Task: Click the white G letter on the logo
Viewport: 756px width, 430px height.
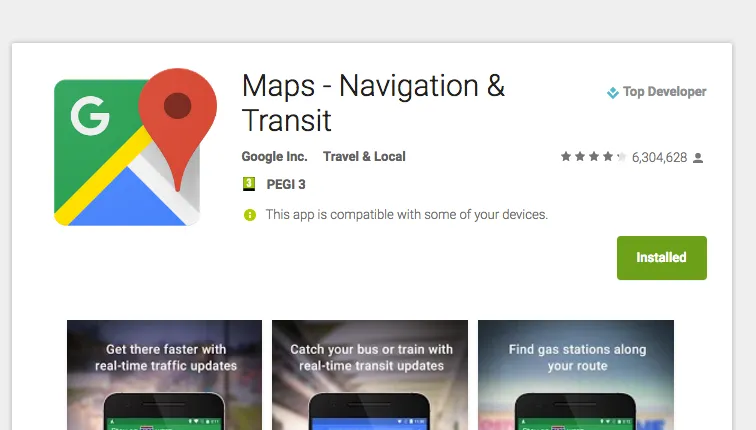Action: tap(90, 115)
